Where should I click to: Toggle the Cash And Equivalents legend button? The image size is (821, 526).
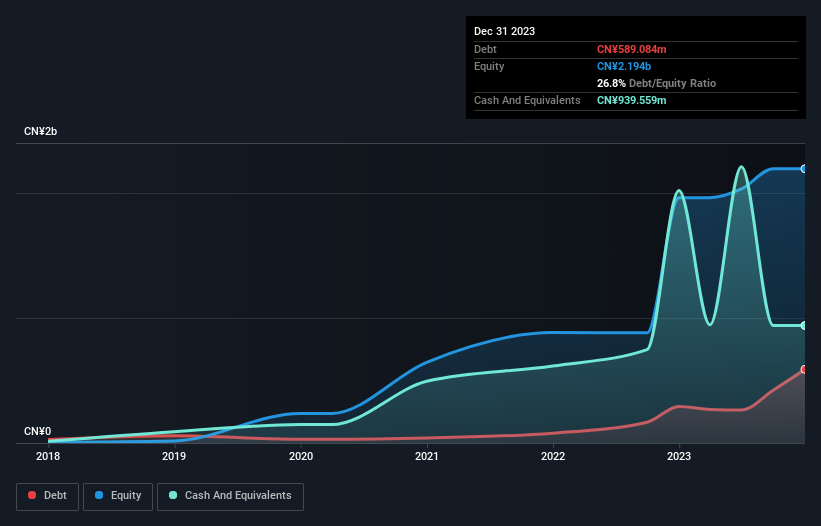point(230,496)
